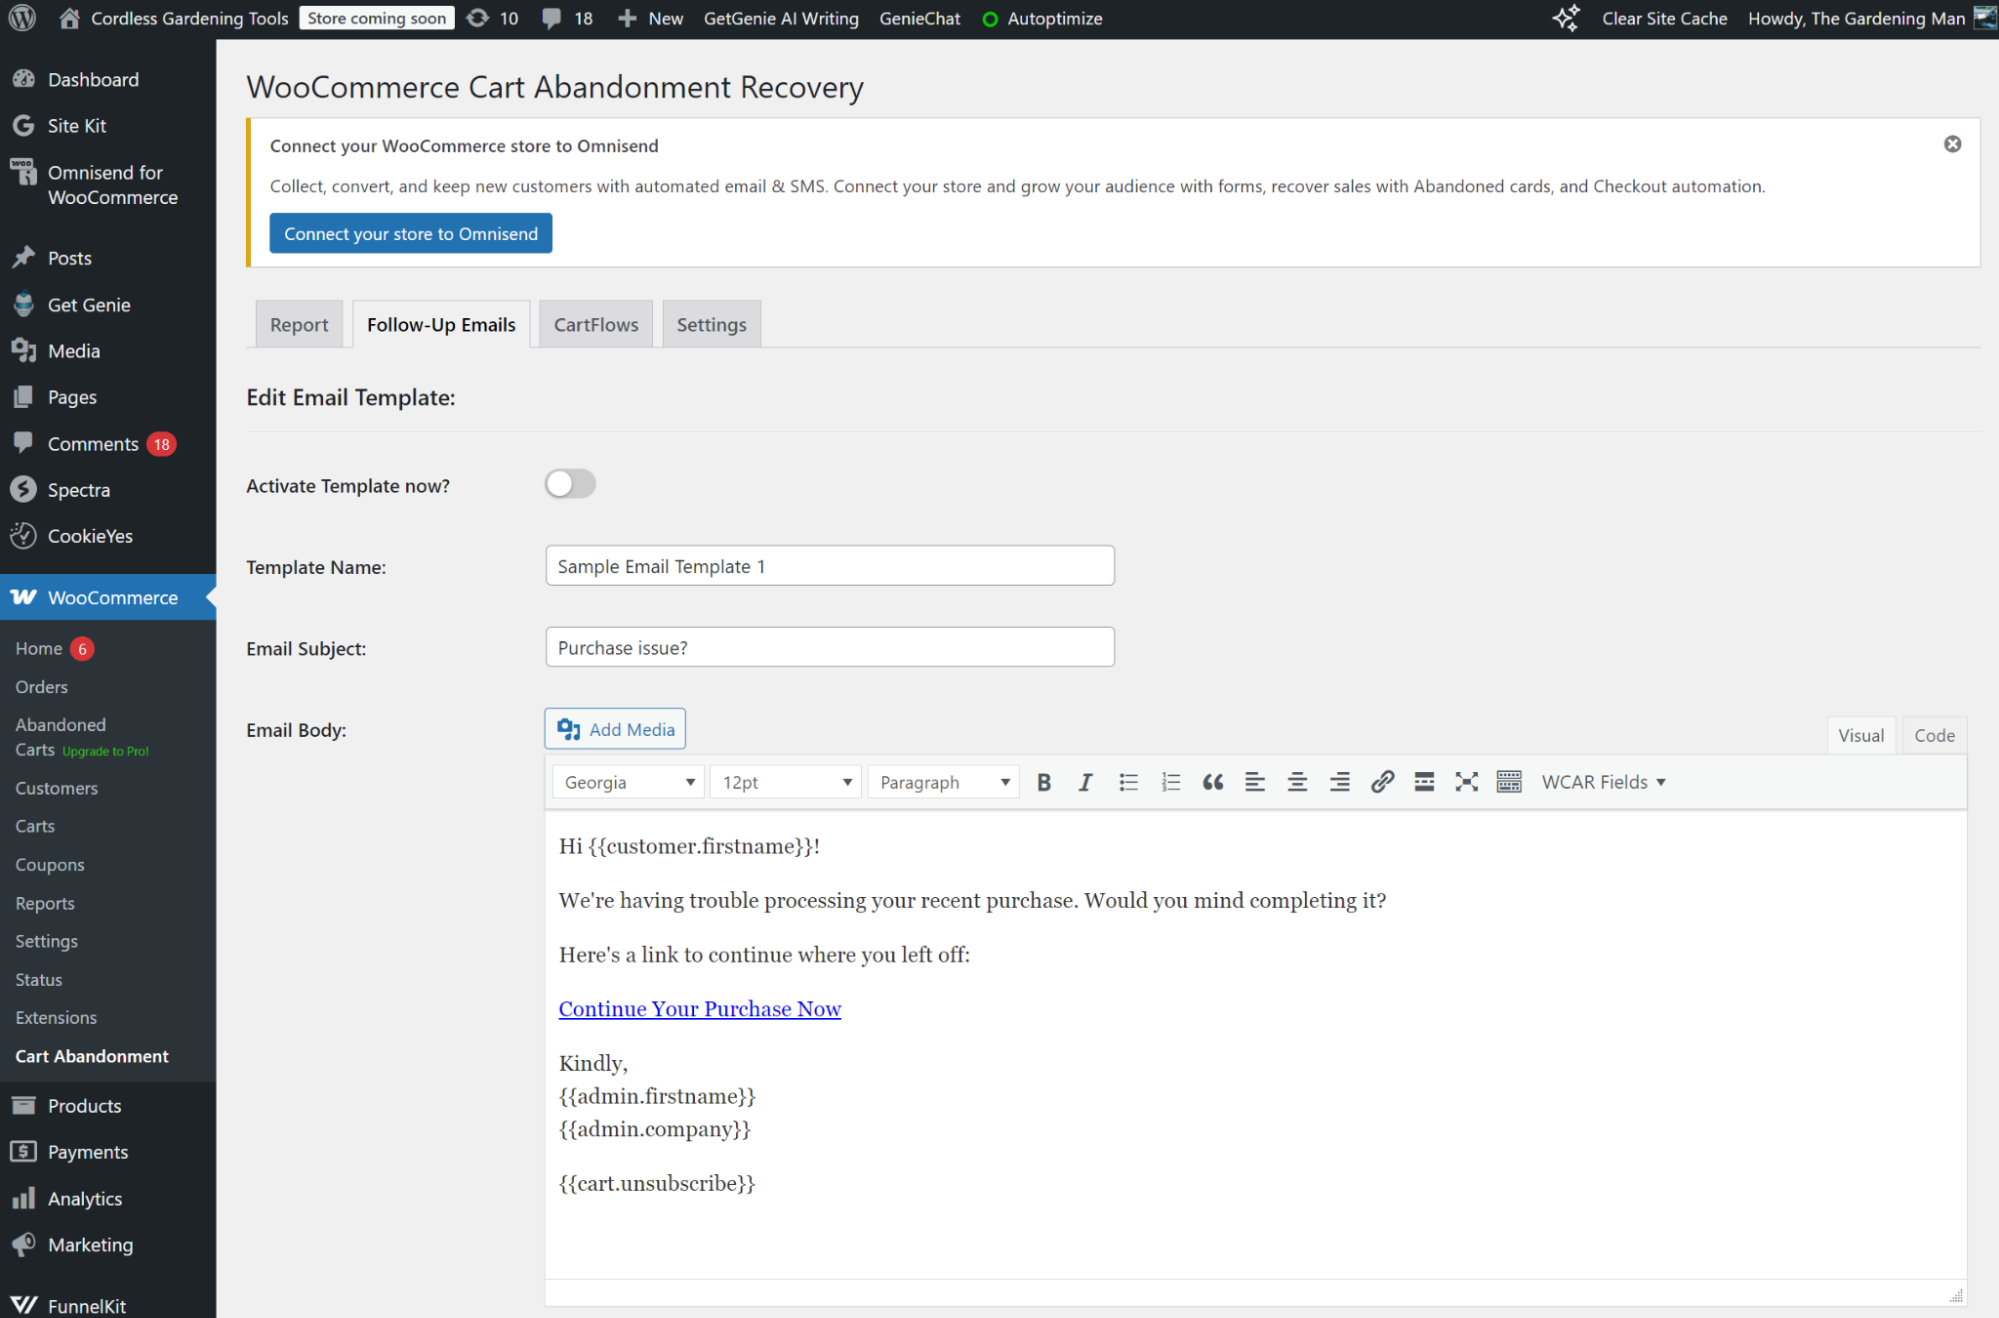Open WooCommerce Extensions submenu
The width and height of the screenshot is (1999, 1318).
[56, 1018]
